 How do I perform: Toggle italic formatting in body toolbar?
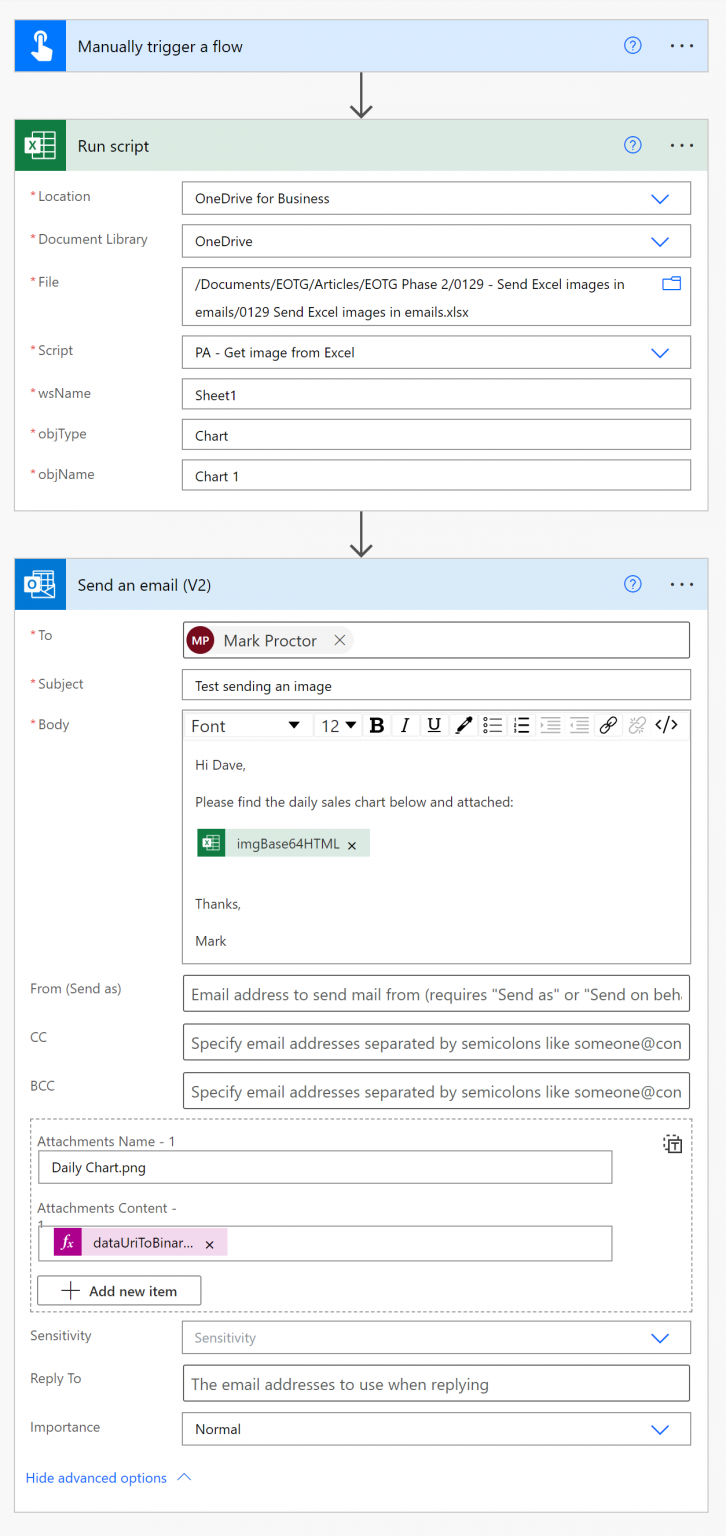405,726
